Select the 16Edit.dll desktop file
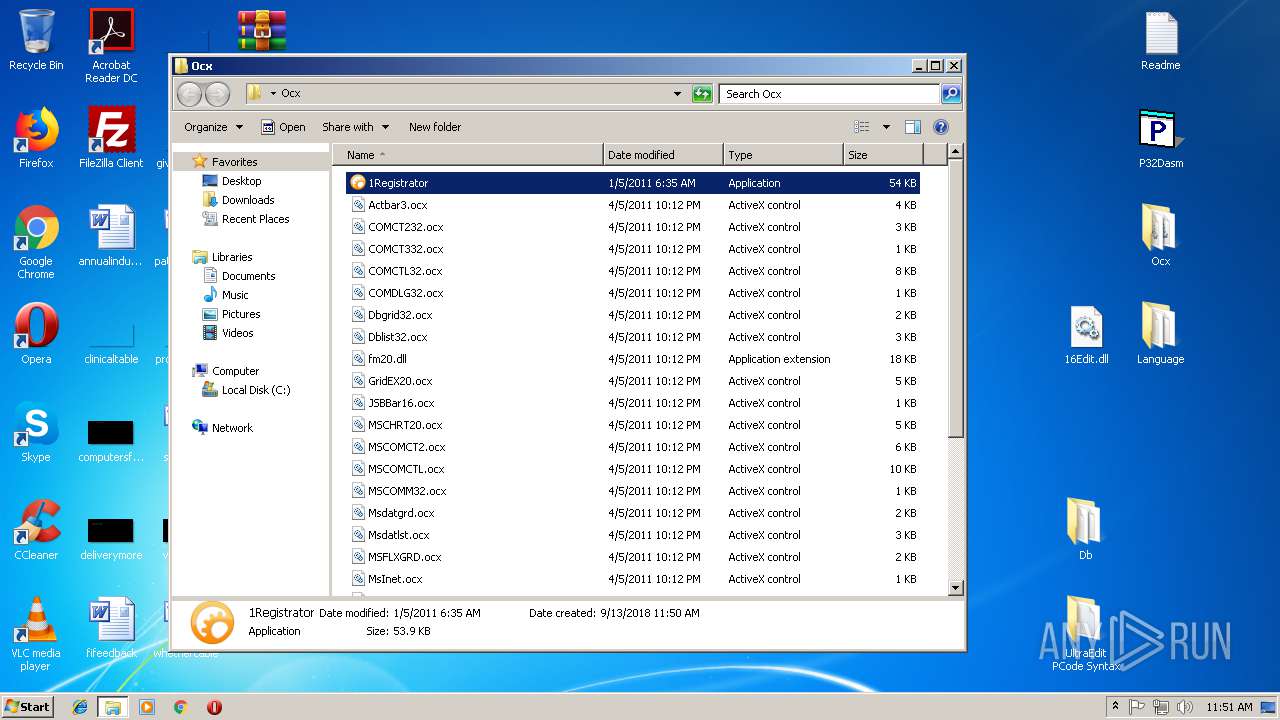The width and height of the screenshot is (1280, 720). (x=1086, y=334)
